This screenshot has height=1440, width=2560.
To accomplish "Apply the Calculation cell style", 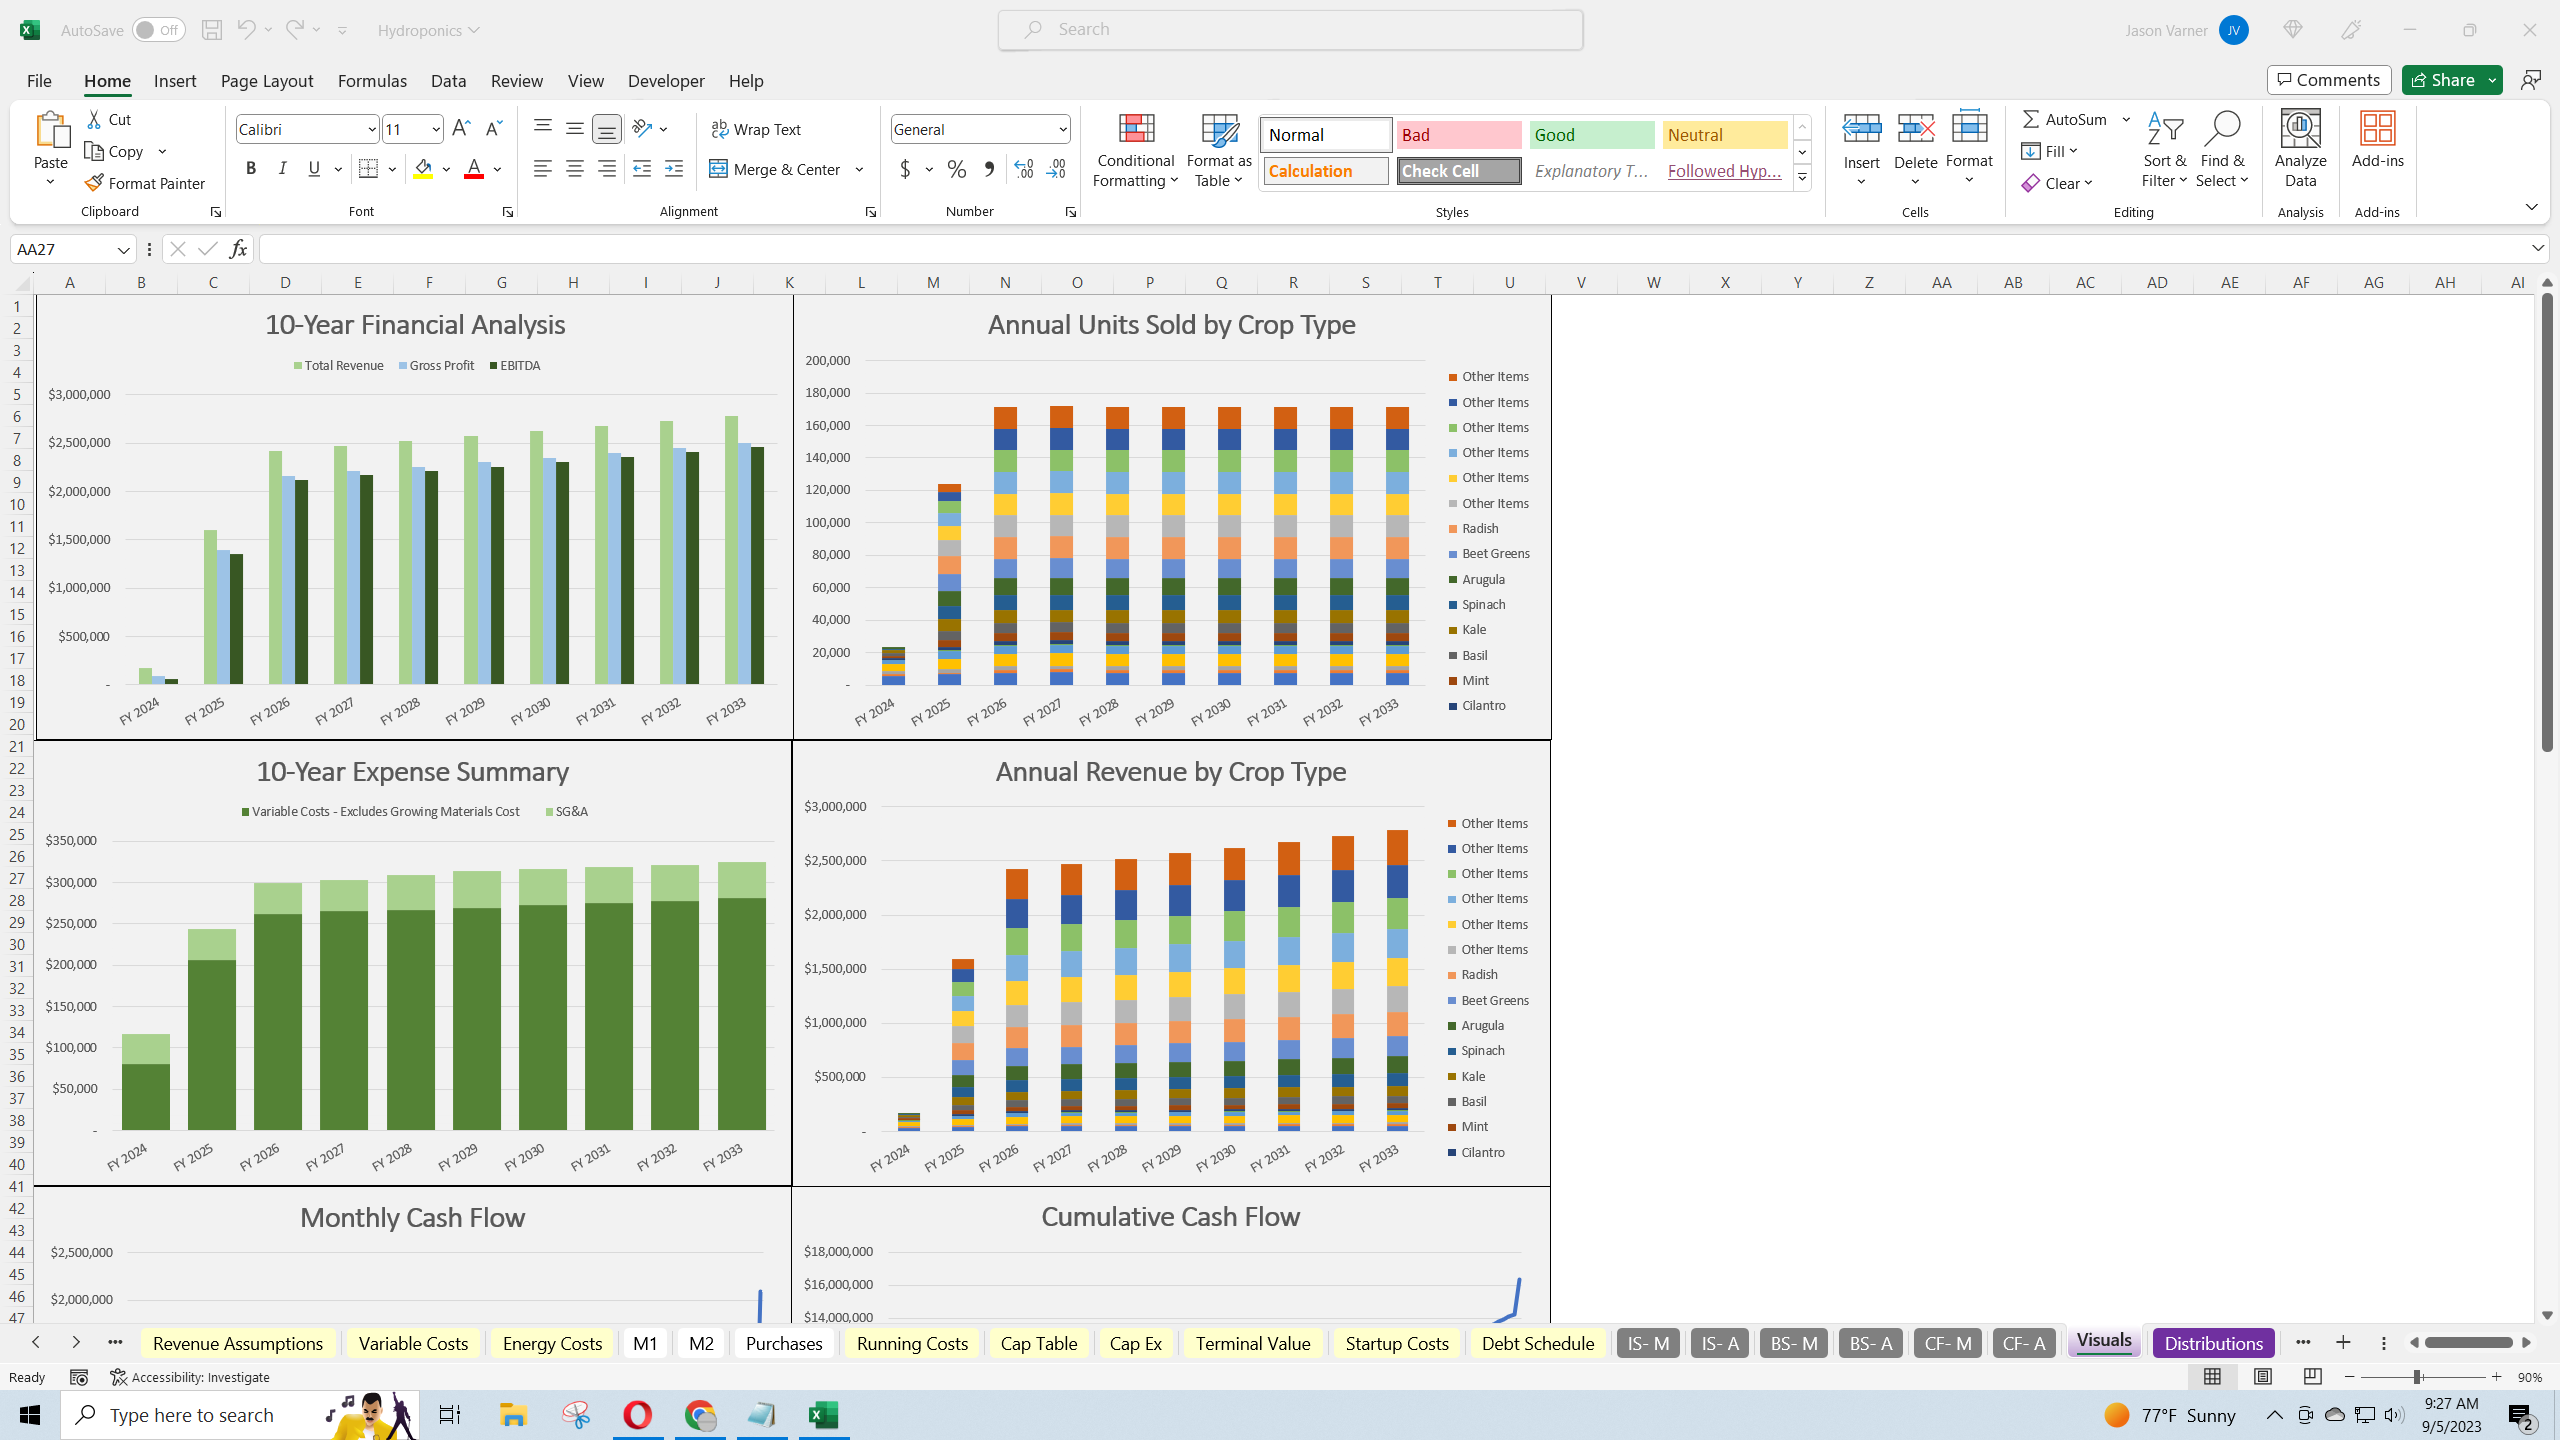I will 1325,171.
